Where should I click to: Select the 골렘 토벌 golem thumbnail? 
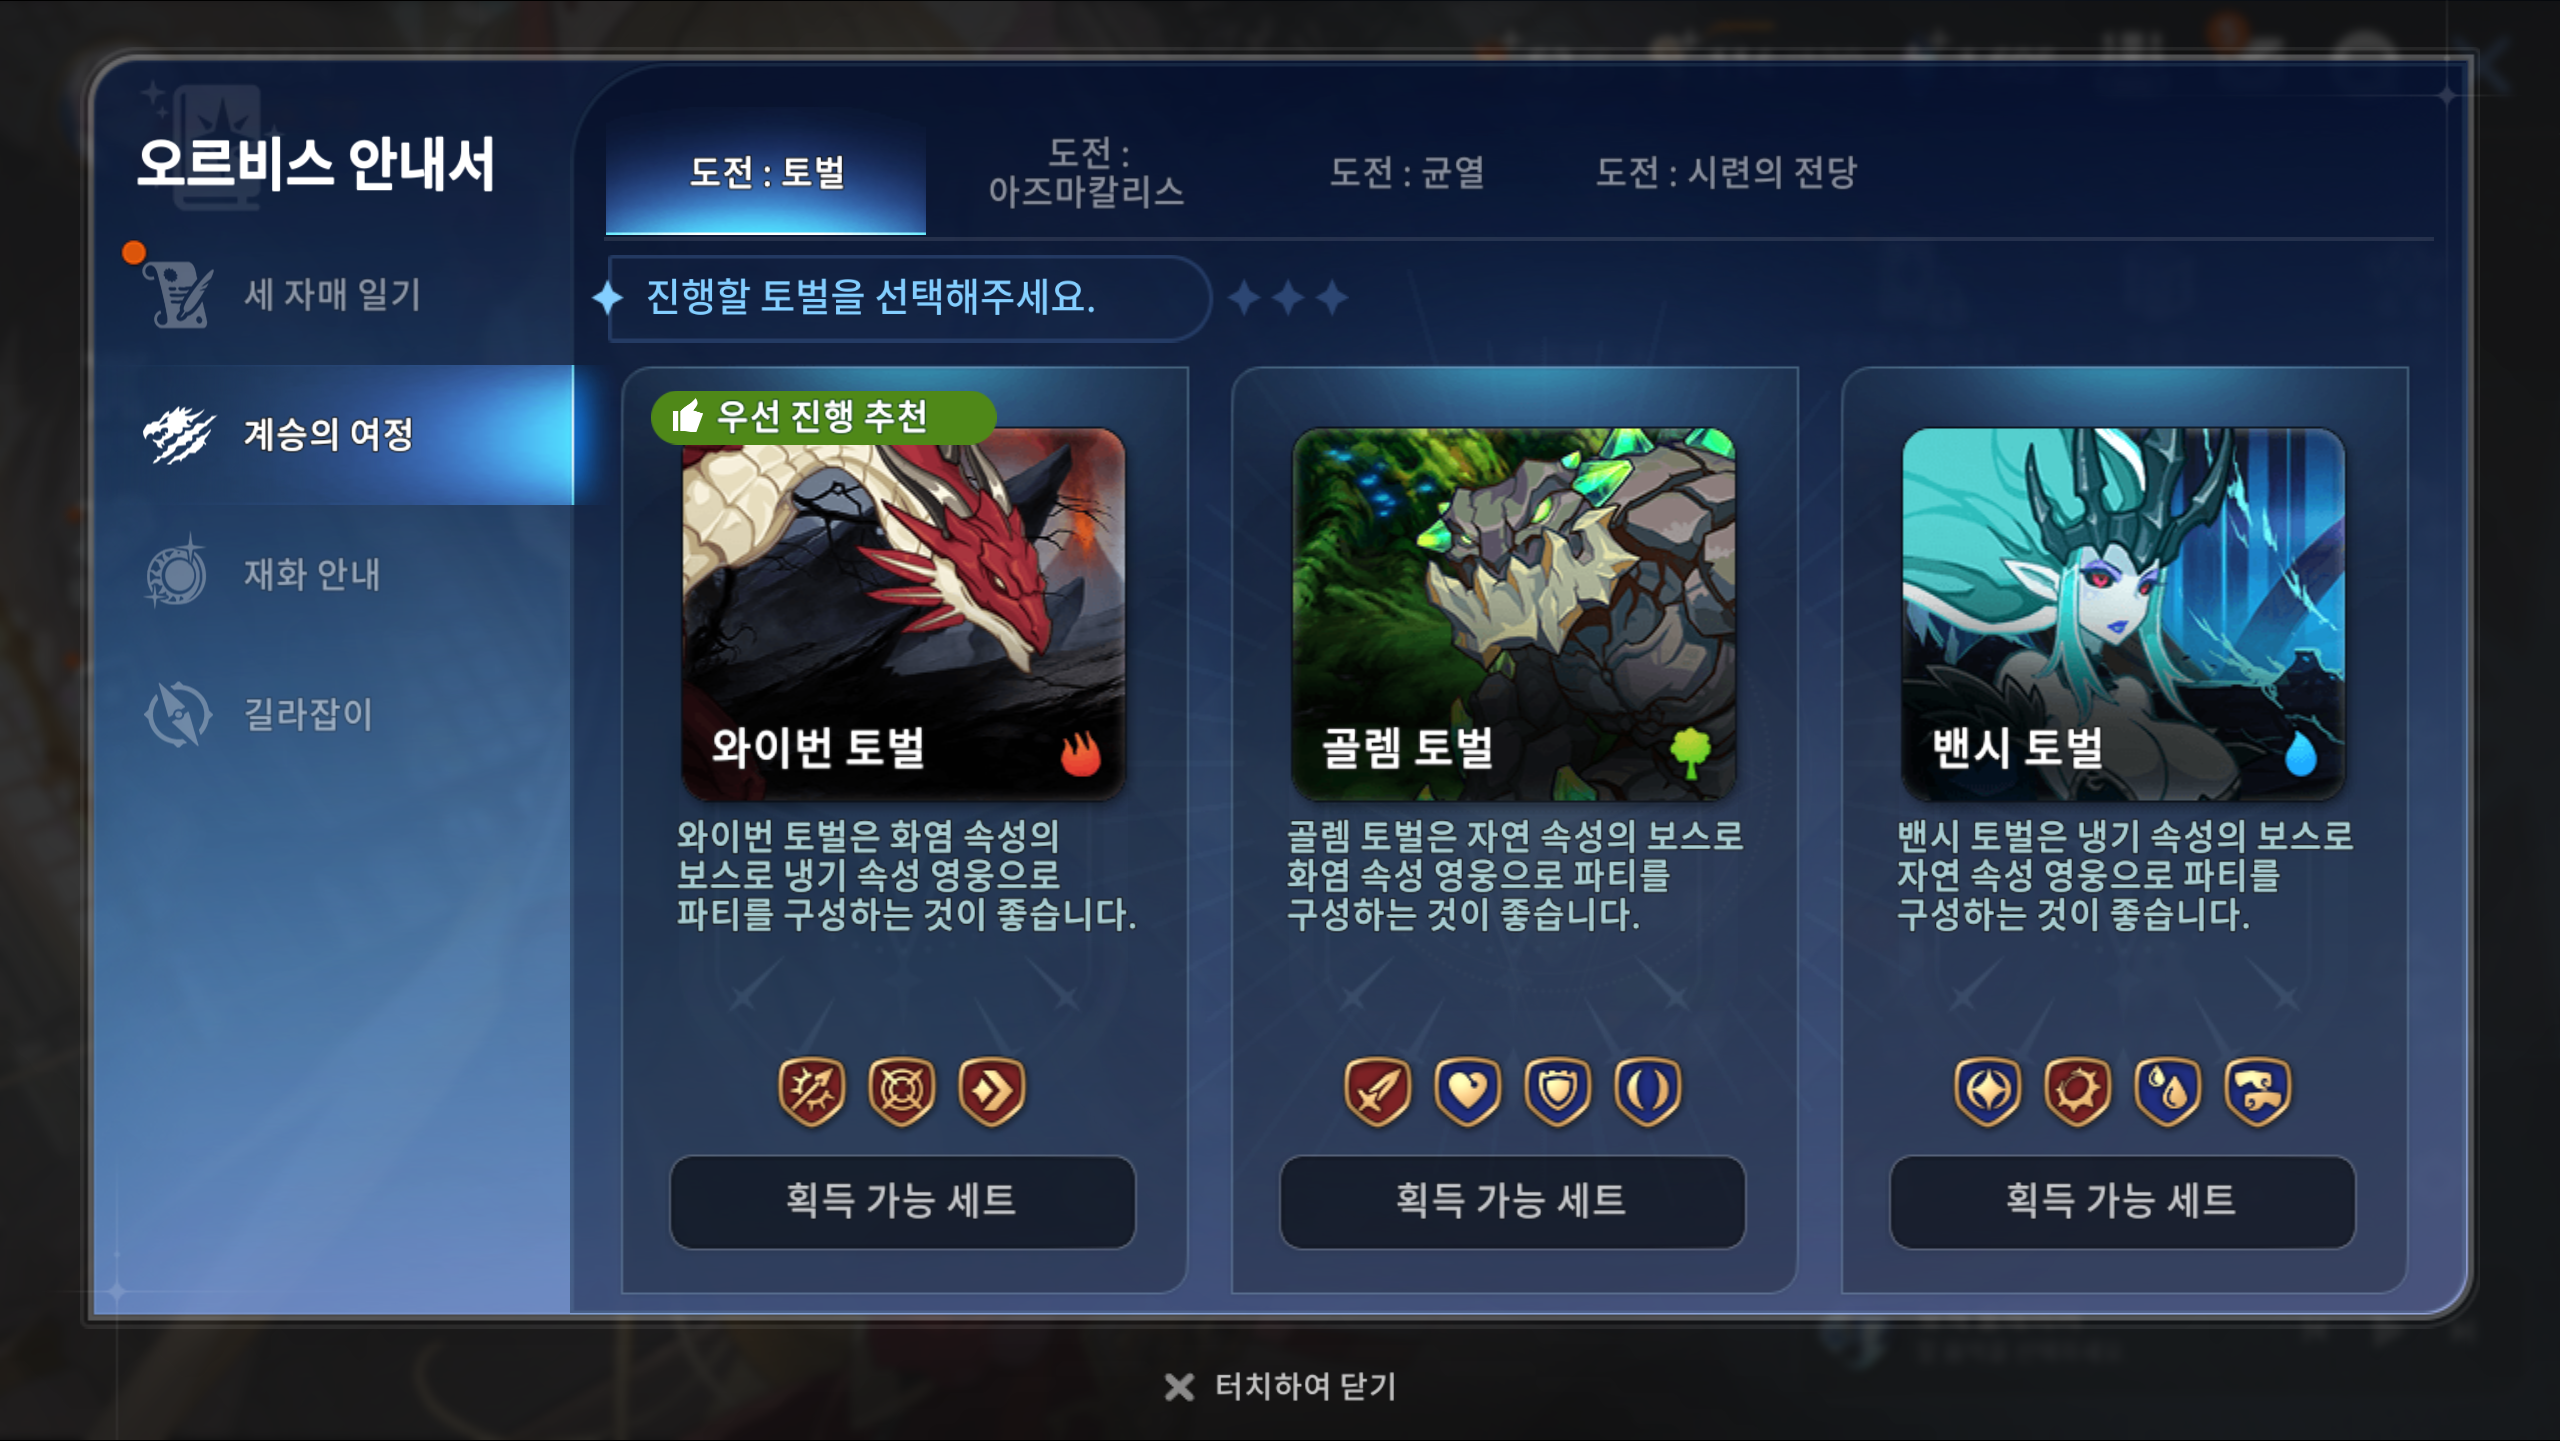pyautogui.click(x=1513, y=614)
